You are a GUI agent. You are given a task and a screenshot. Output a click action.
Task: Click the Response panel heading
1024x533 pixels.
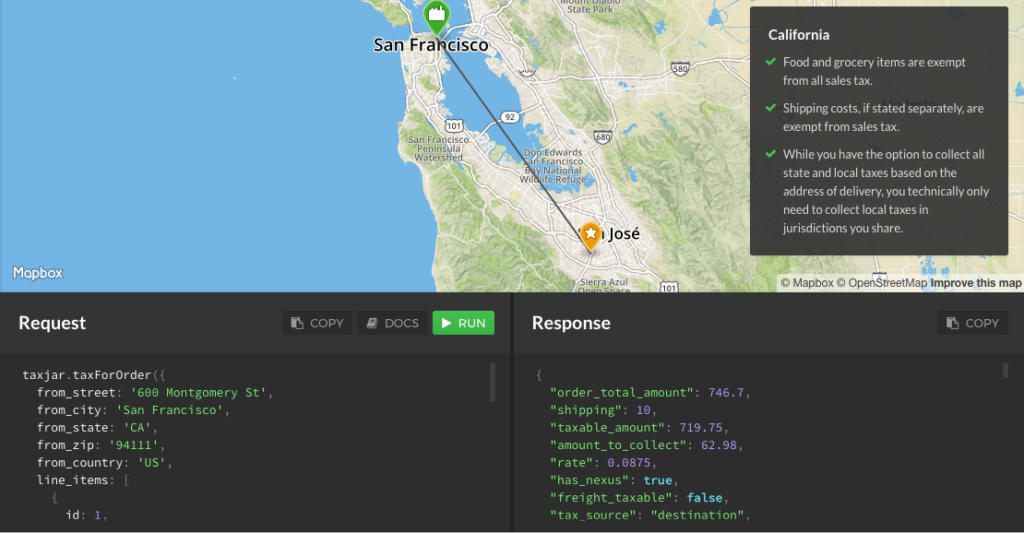(x=571, y=323)
